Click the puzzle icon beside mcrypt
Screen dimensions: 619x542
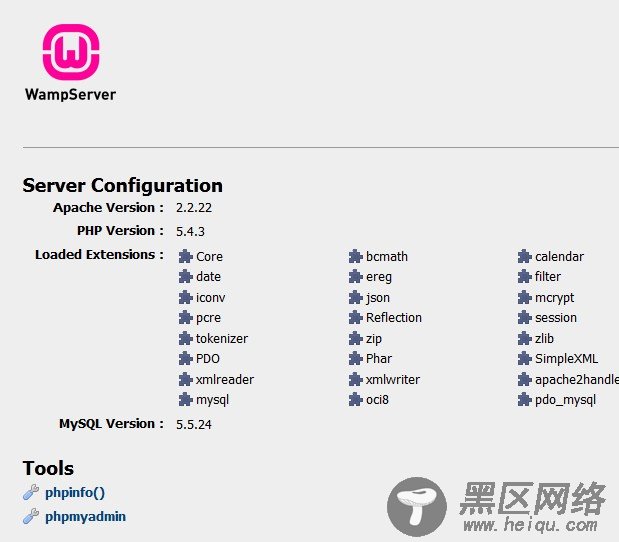coord(524,297)
